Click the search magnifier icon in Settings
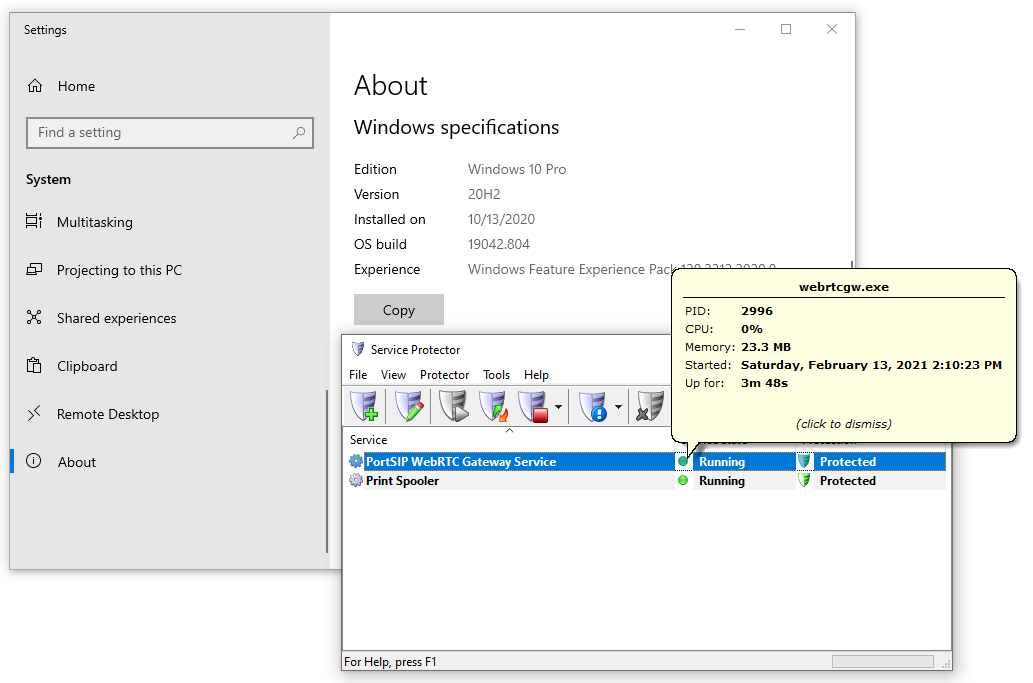The height and width of the screenshot is (683, 1033). pos(299,132)
